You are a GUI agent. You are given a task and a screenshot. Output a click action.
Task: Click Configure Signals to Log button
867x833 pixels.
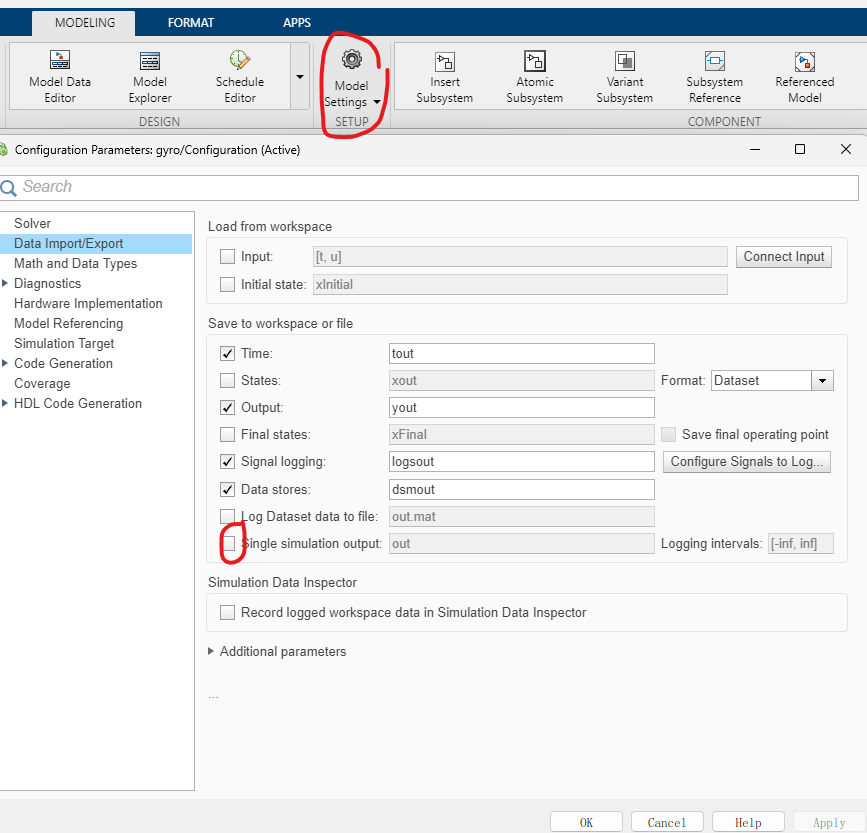tap(747, 462)
